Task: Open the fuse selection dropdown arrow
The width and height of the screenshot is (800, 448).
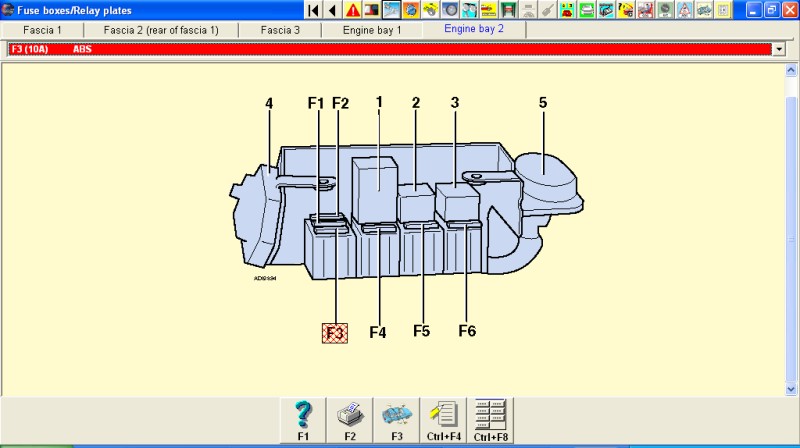Action: coord(779,48)
